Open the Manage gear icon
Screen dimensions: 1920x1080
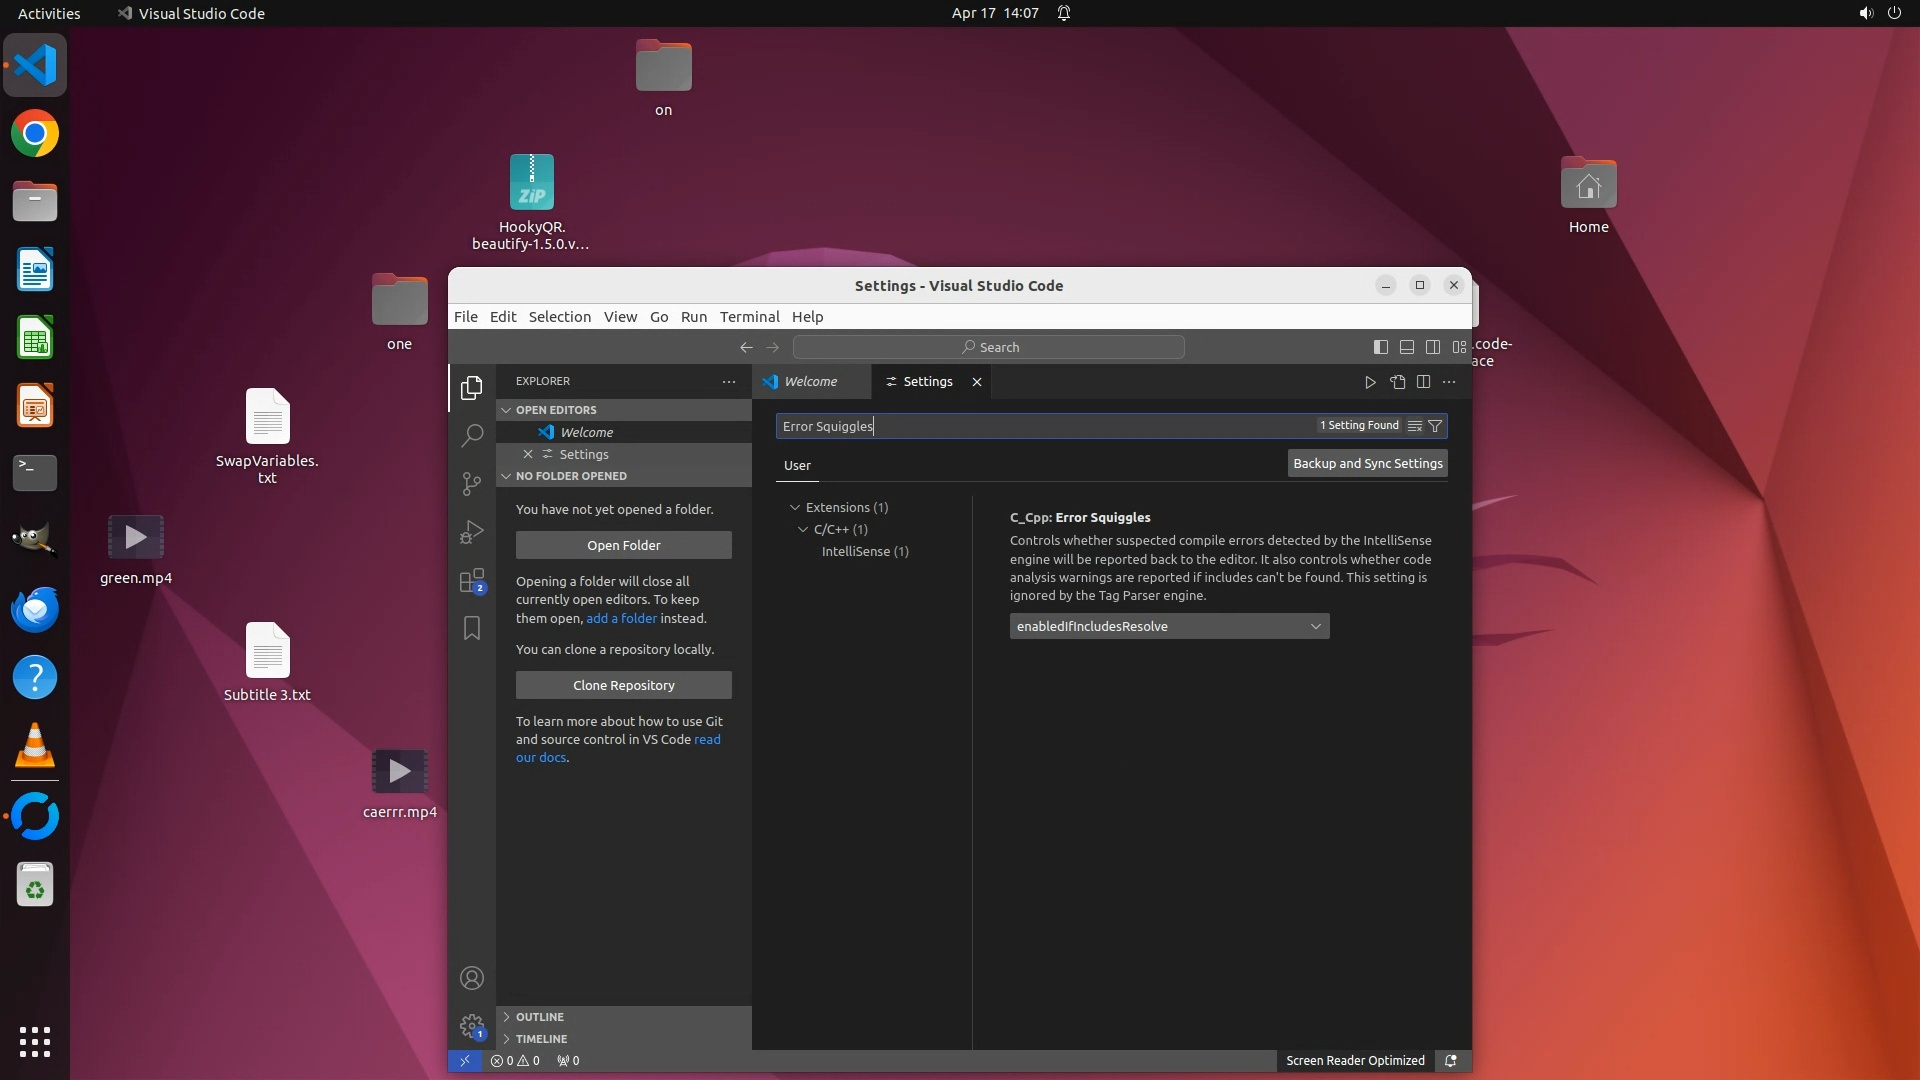coord(472,1026)
